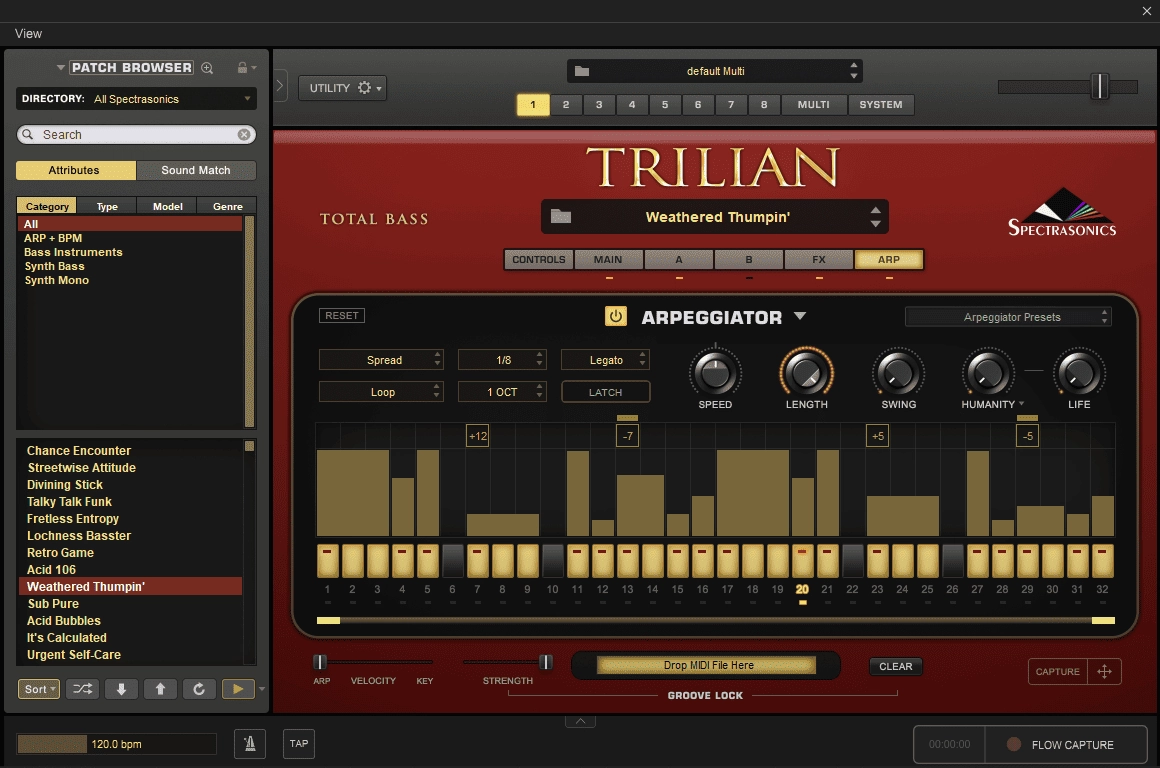Open the Spread mode dropdown
Screen dimensions: 1160x768
[381, 360]
